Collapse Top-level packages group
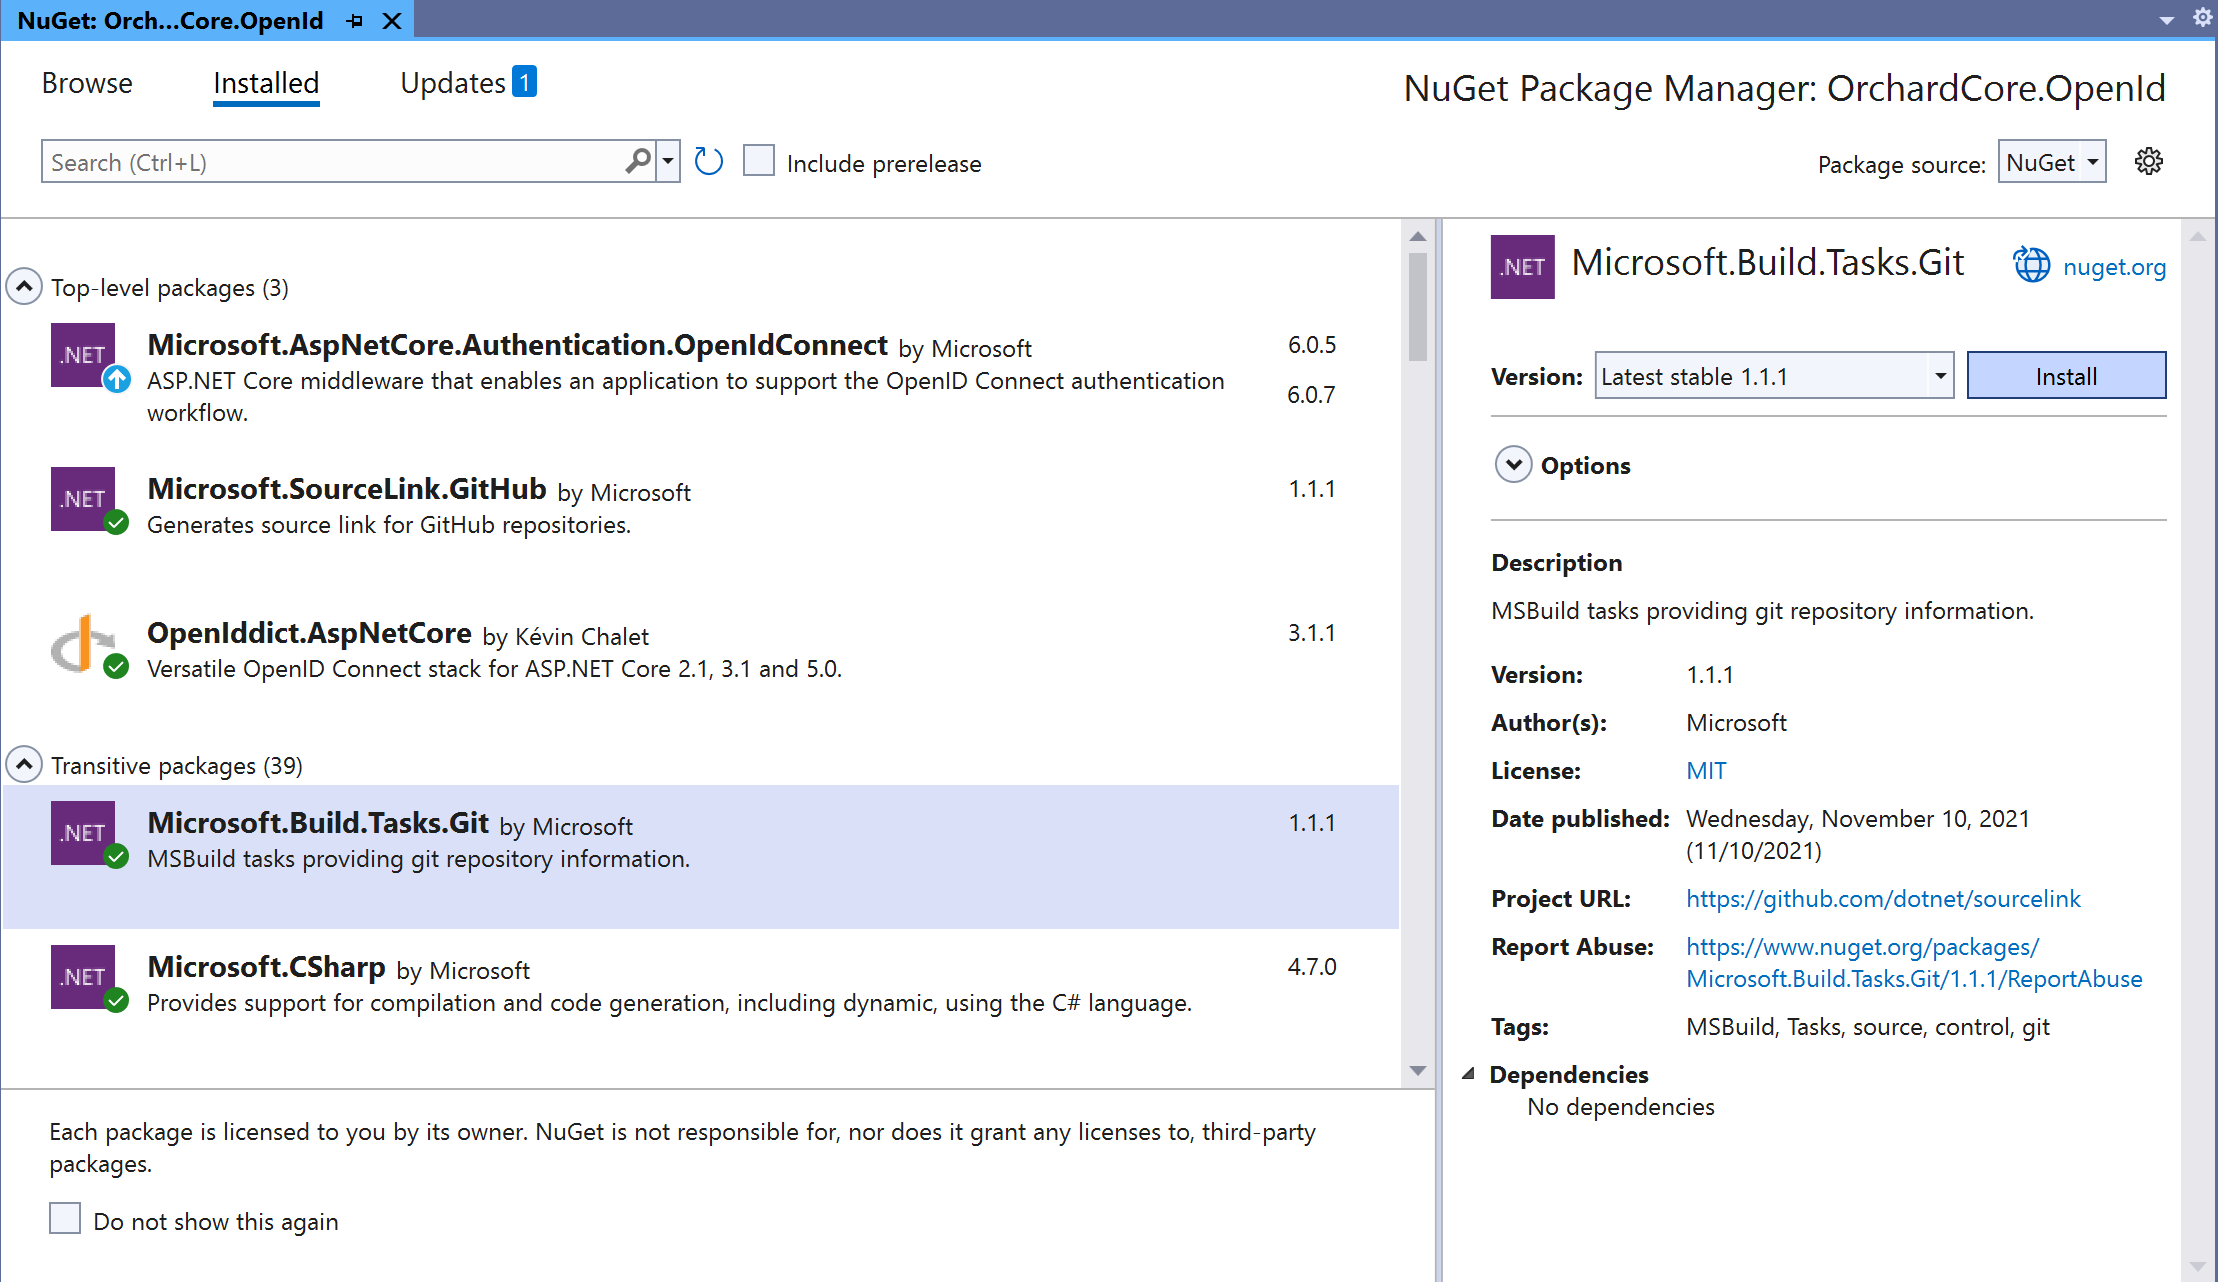 coord(24,287)
